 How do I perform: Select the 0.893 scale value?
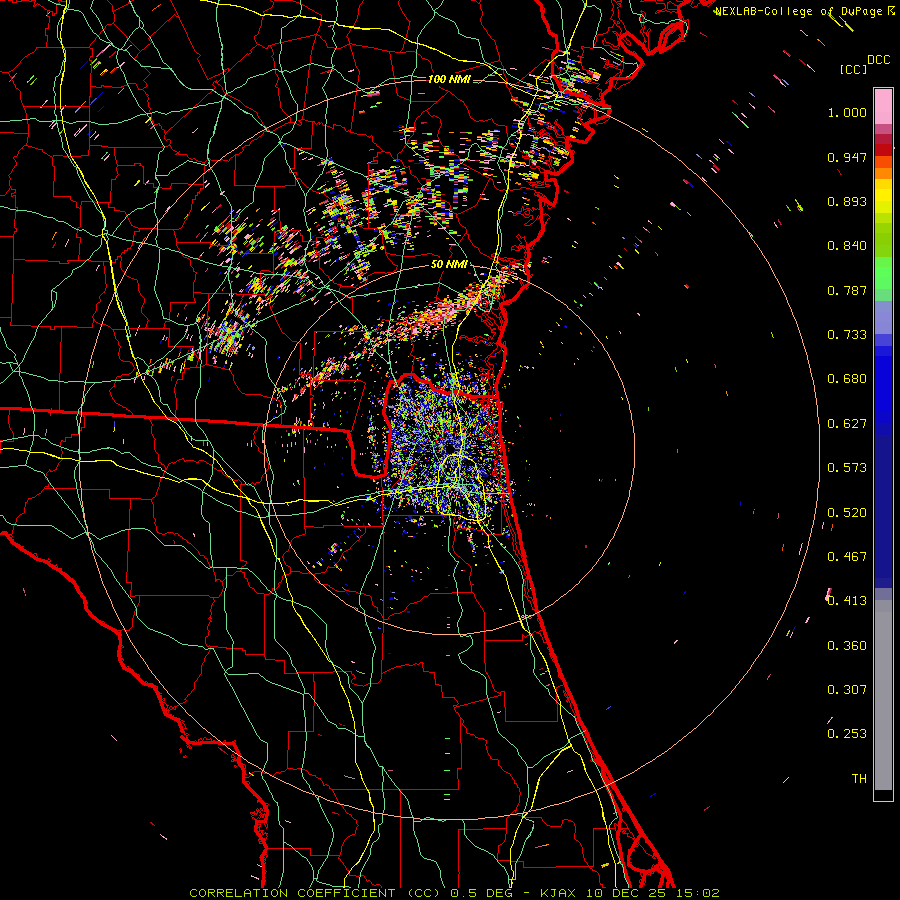click(x=847, y=201)
